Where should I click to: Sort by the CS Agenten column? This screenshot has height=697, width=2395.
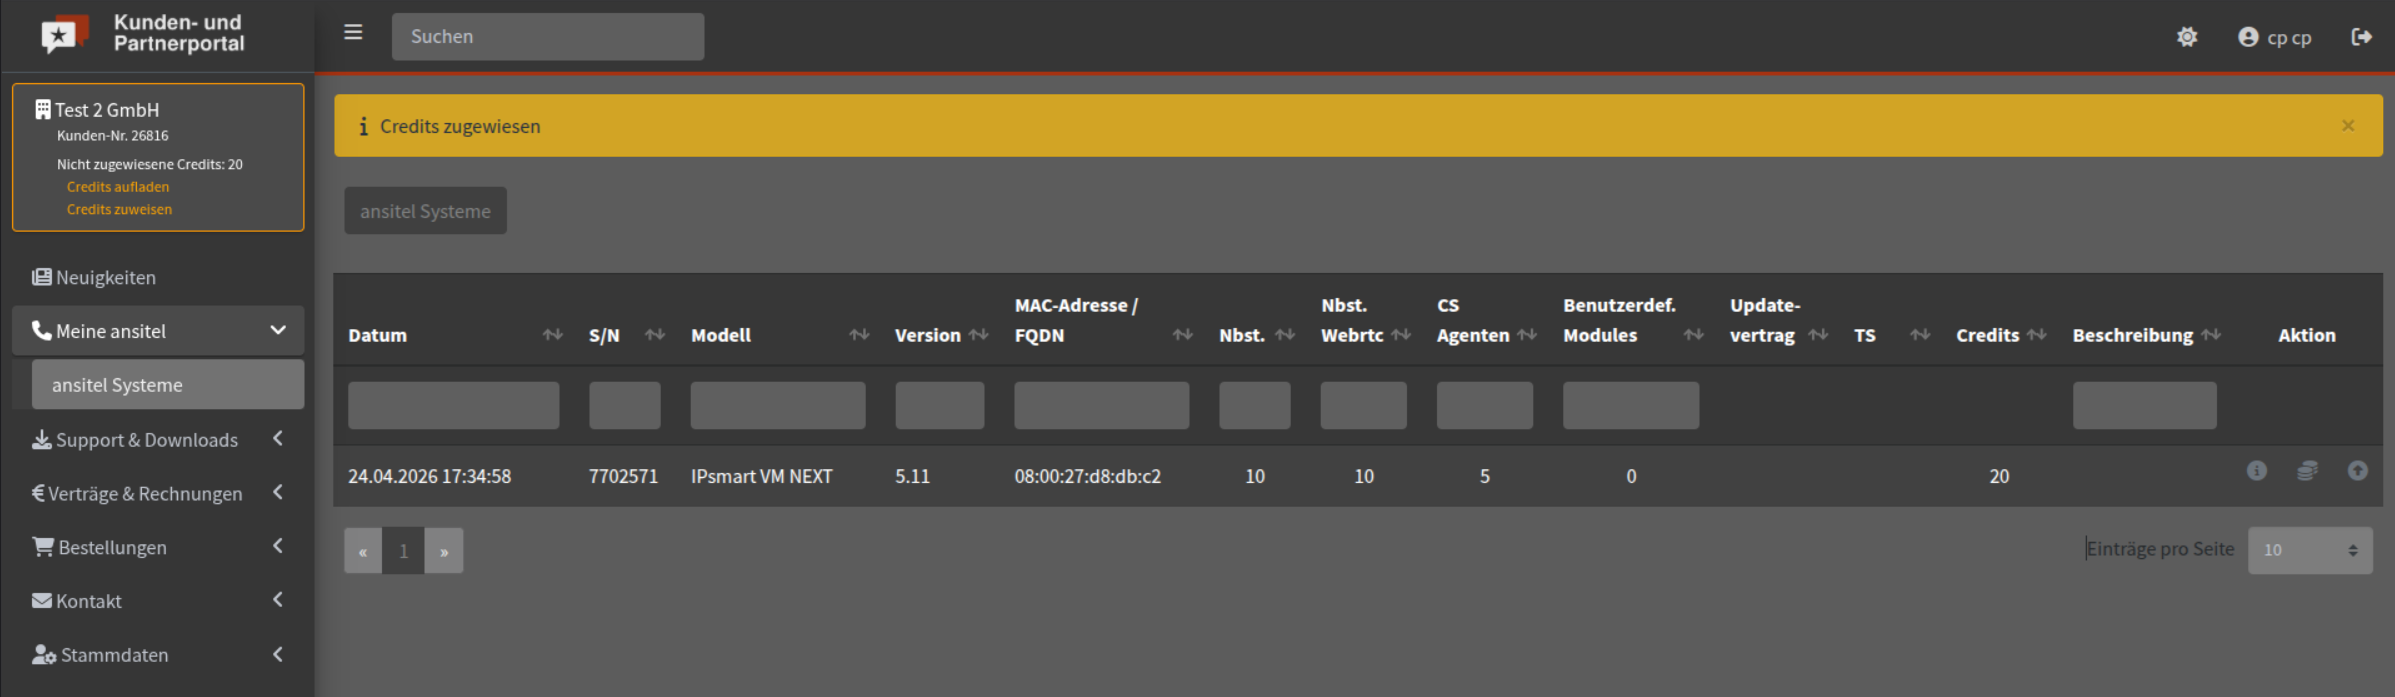click(x=1527, y=335)
